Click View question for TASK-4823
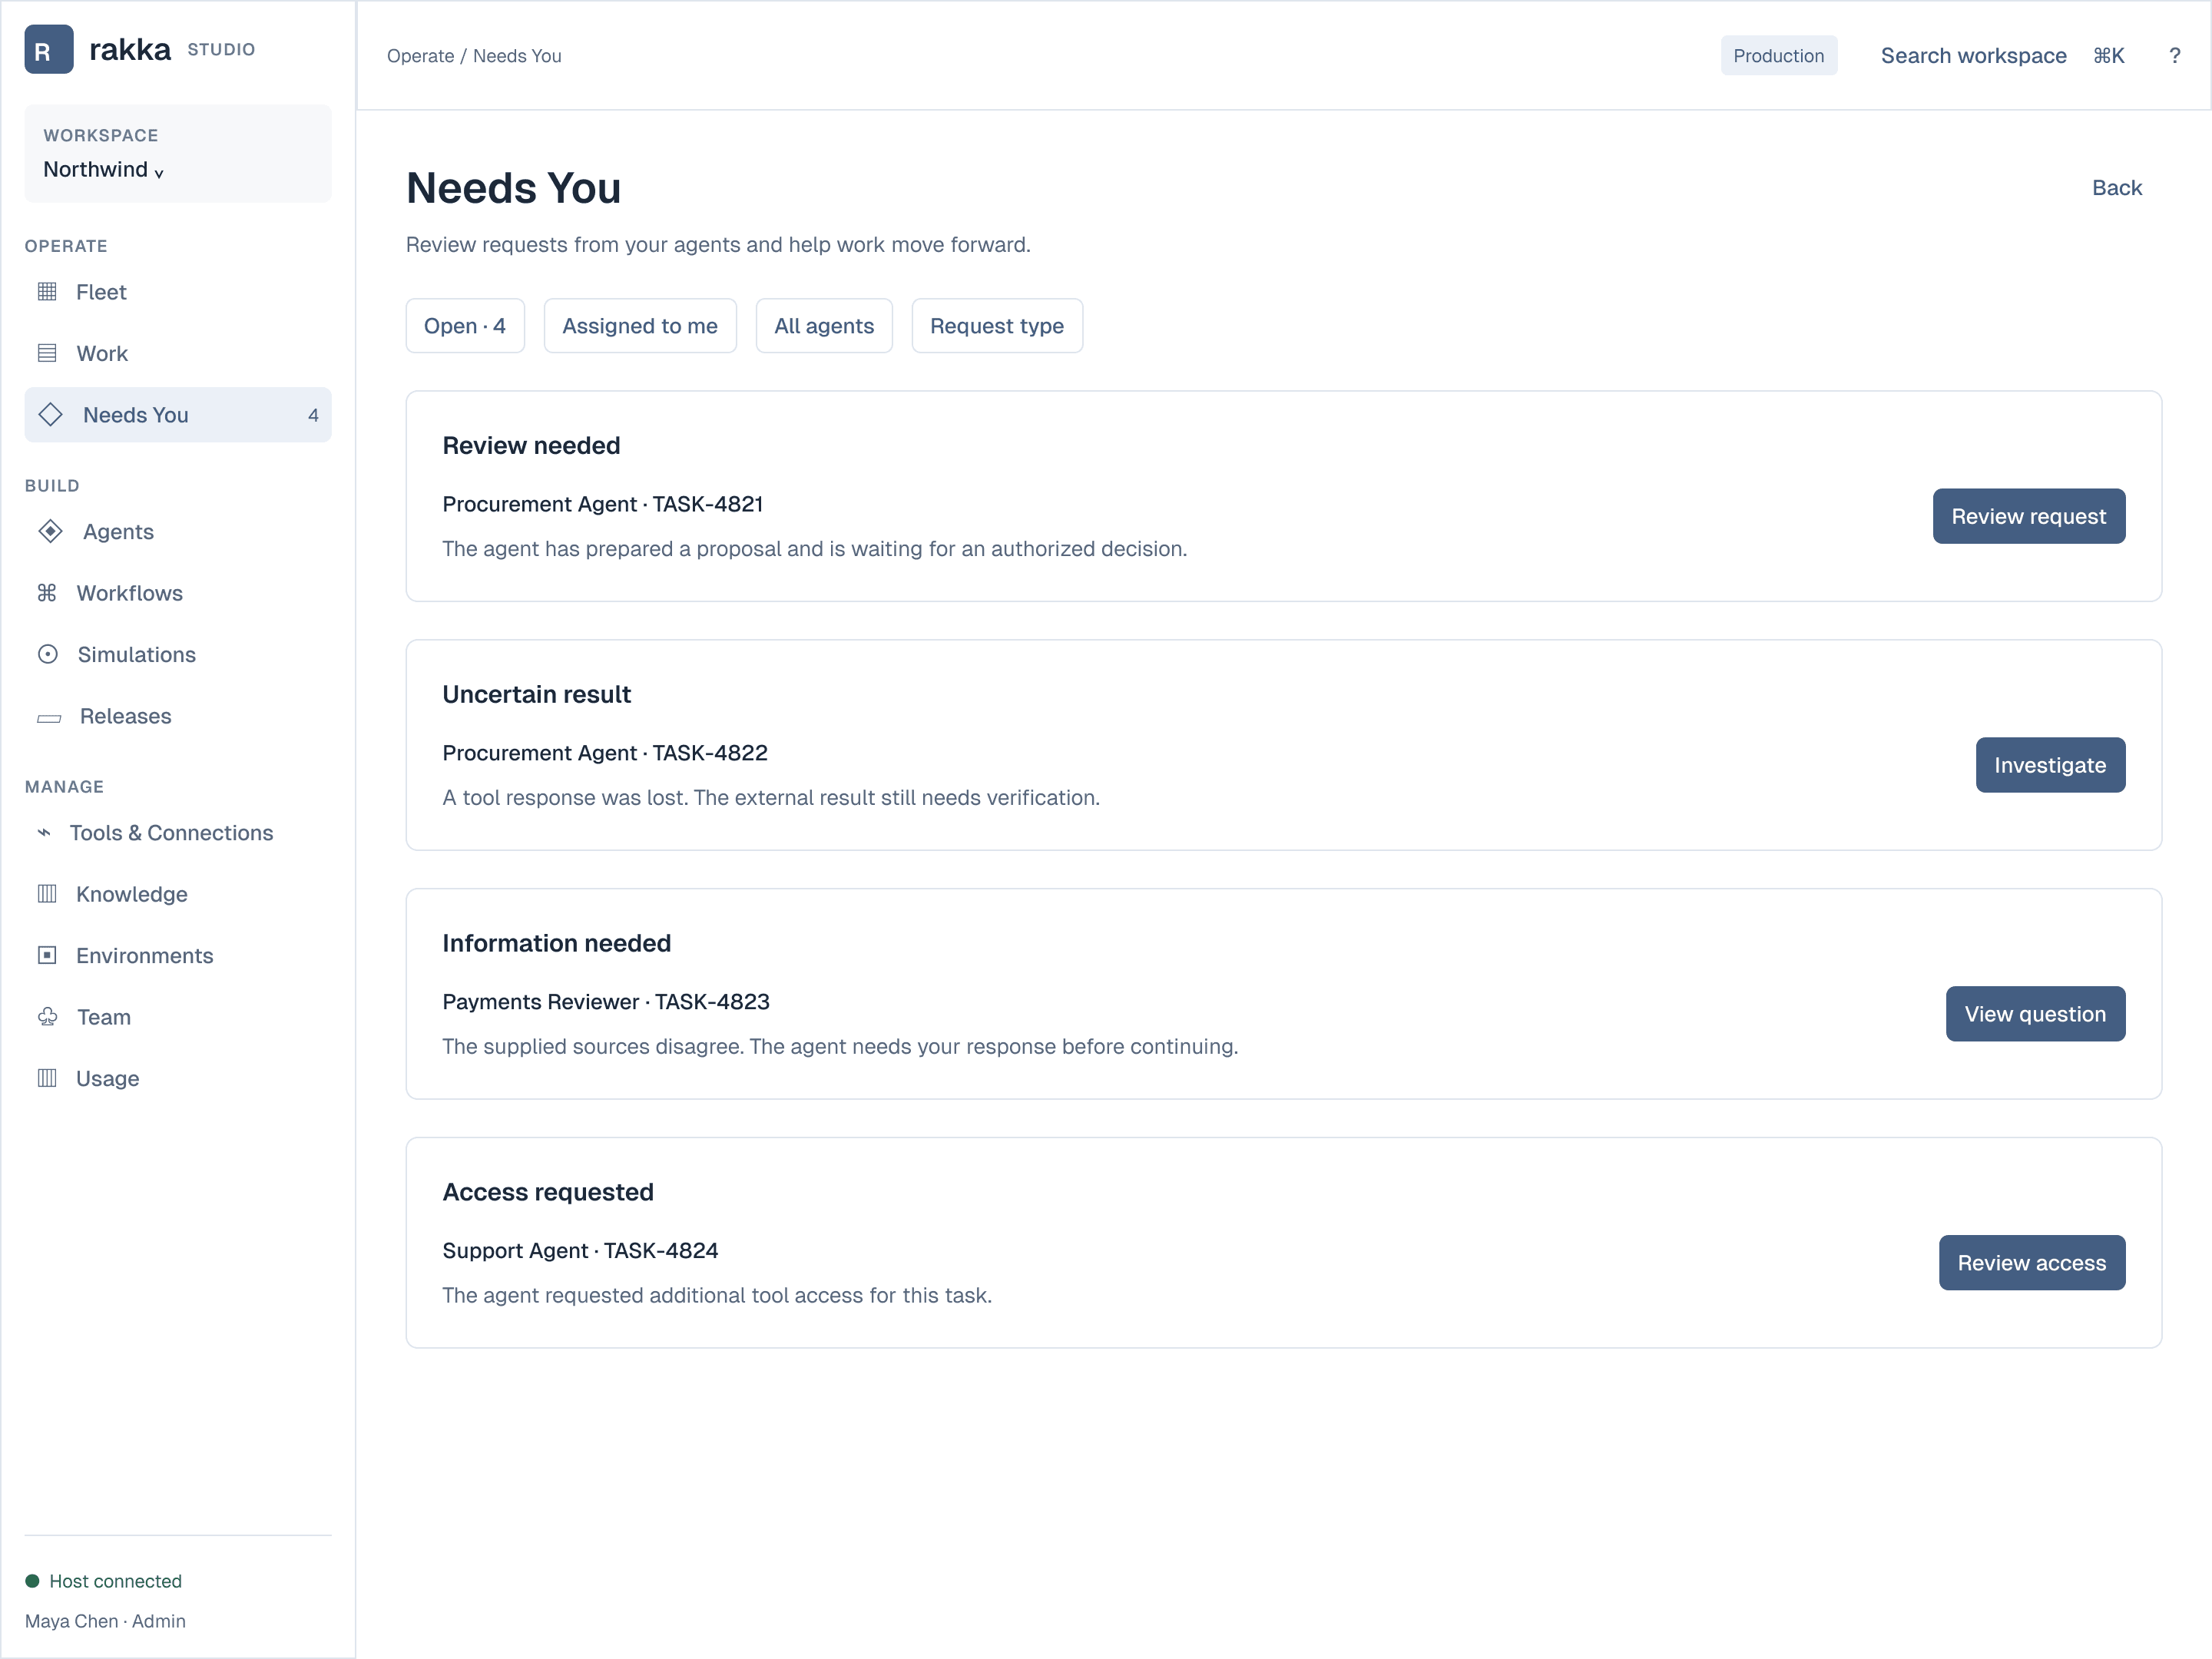Image resolution: width=2212 pixels, height=1659 pixels. pyautogui.click(x=2035, y=1014)
